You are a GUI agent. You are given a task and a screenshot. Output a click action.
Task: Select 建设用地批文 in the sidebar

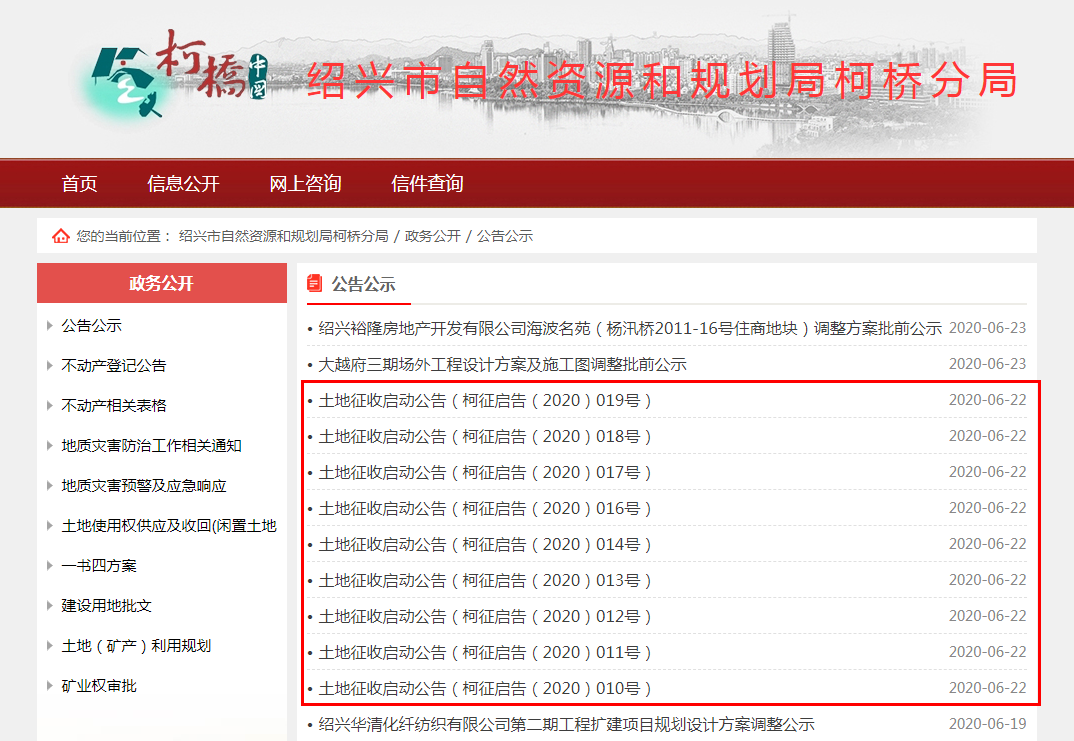pyautogui.click(x=106, y=606)
